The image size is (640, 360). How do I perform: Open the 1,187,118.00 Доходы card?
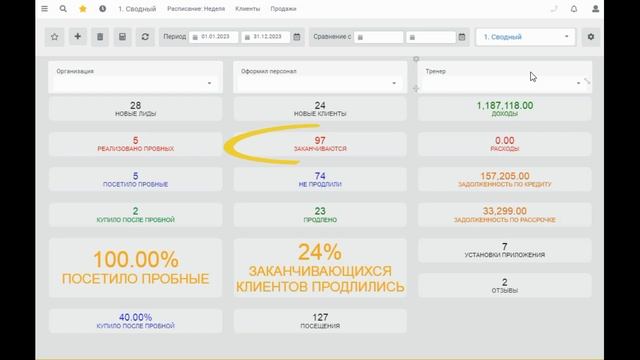pos(504,109)
